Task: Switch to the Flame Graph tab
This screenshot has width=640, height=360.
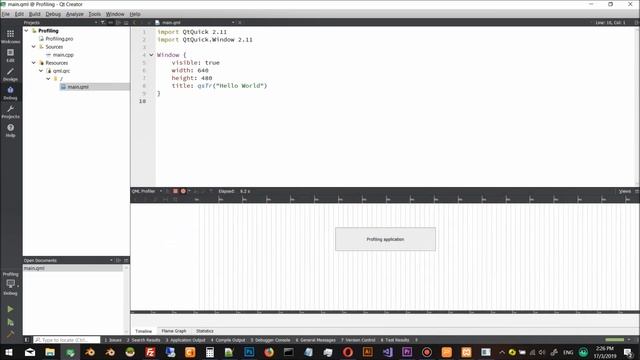Action: [x=174, y=331]
